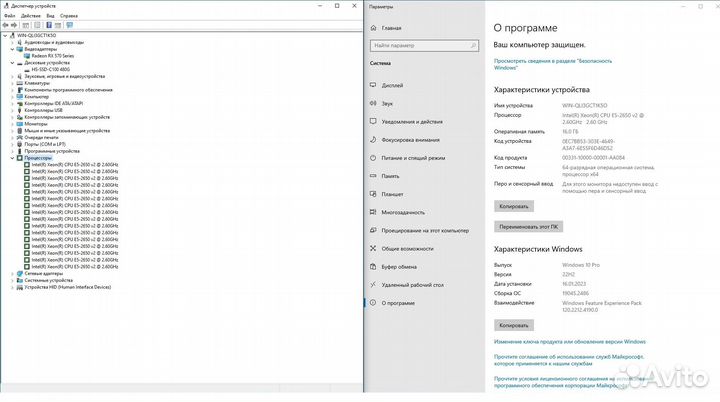
Task: Open Общие возможности icon entry
Action: point(373,249)
